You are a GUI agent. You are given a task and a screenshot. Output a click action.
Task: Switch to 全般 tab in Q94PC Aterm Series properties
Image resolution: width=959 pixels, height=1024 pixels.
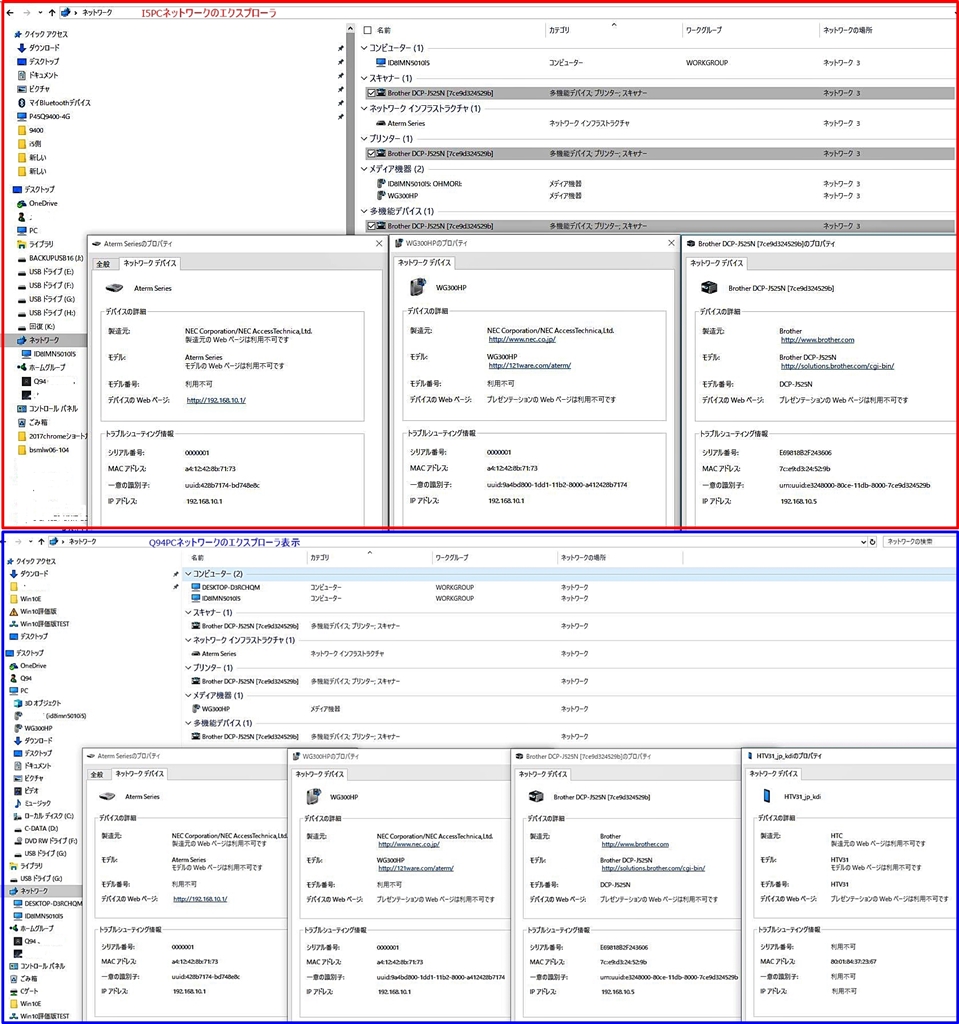click(x=97, y=775)
